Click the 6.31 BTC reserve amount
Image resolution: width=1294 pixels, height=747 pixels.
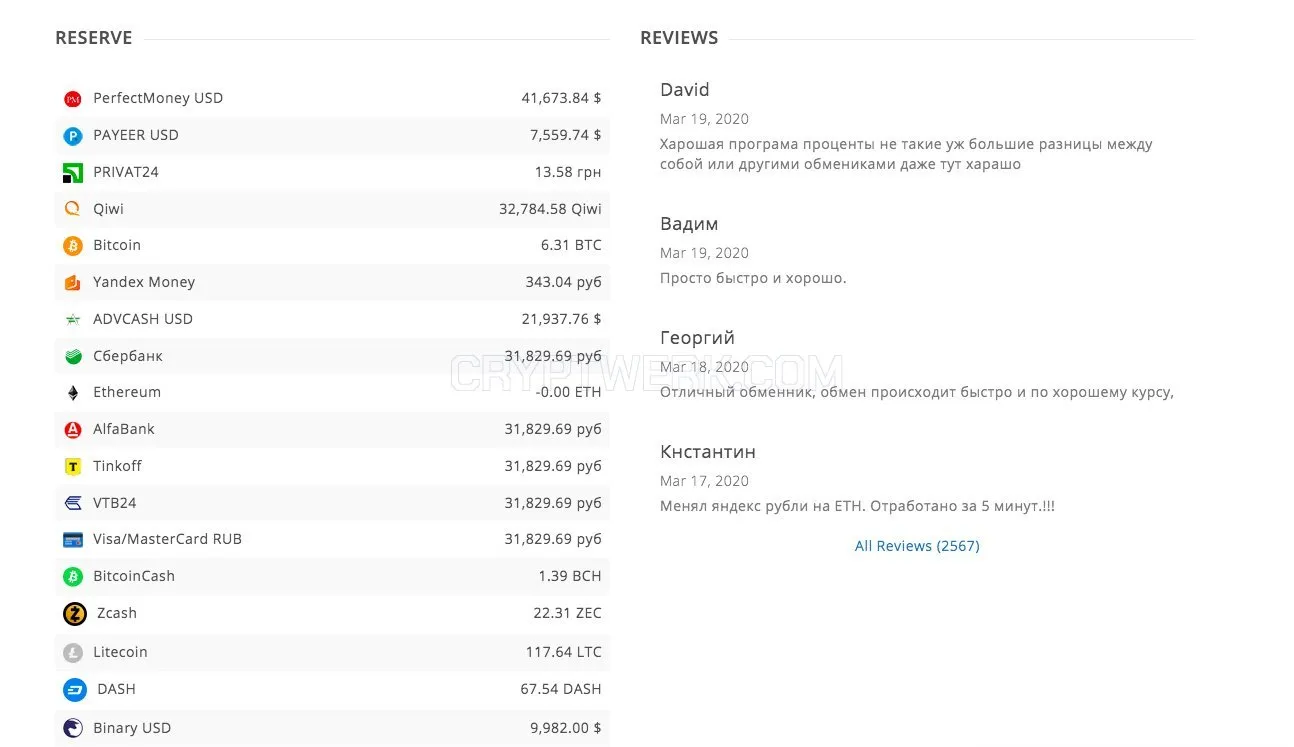point(572,245)
